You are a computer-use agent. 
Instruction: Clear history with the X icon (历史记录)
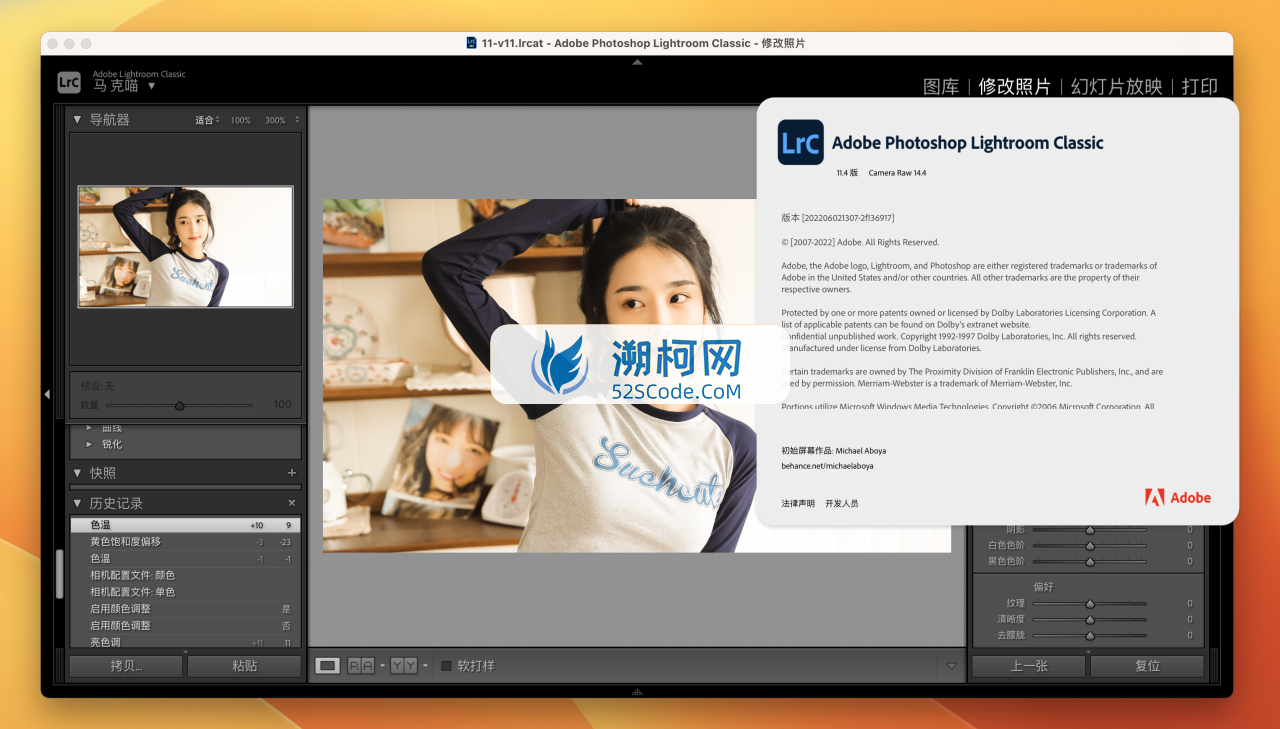pos(292,503)
